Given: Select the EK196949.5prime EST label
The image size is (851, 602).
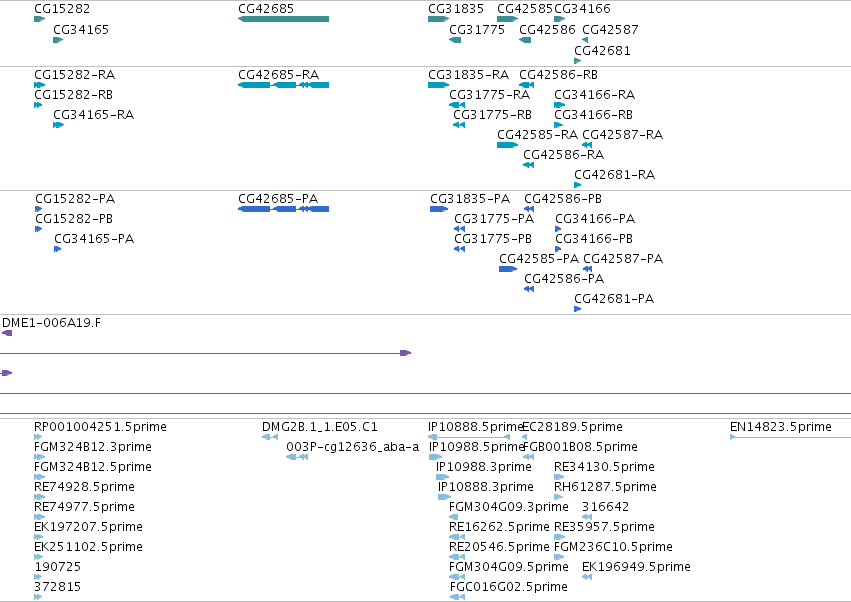Looking at the screenshot, I should click(636, 567).
